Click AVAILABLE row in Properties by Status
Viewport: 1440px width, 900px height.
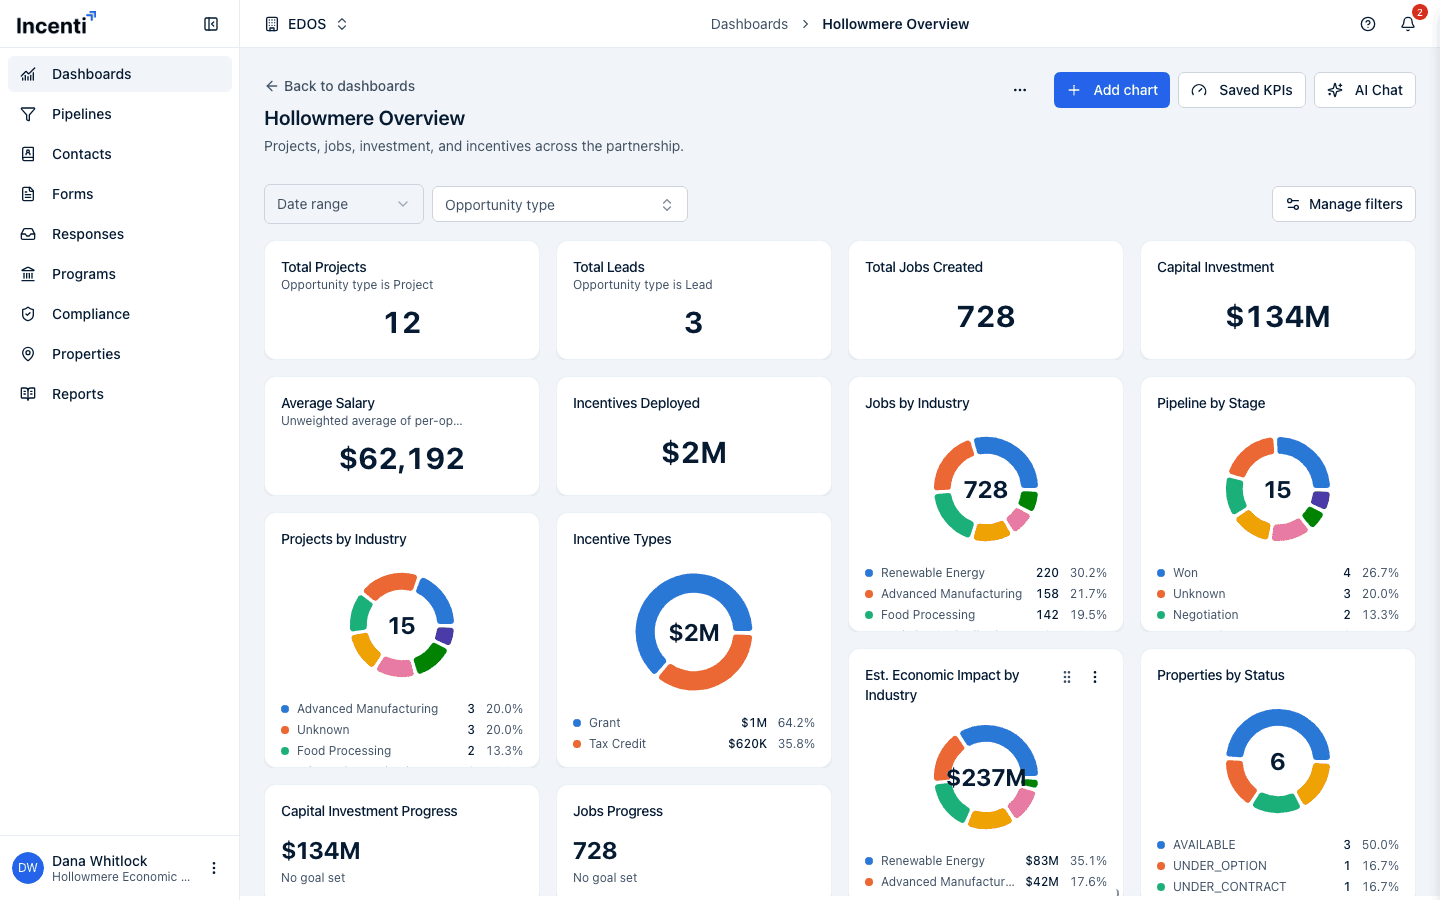[1278, 845]
